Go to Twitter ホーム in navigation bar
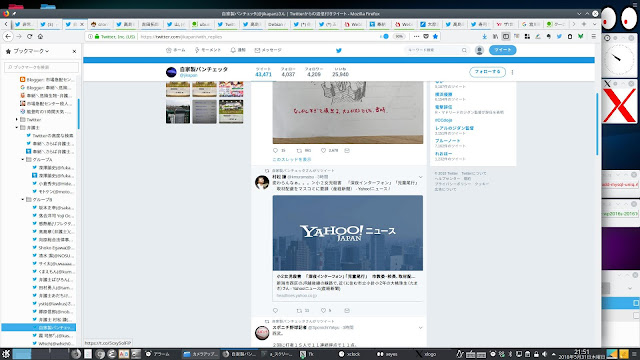 [176, 50]
